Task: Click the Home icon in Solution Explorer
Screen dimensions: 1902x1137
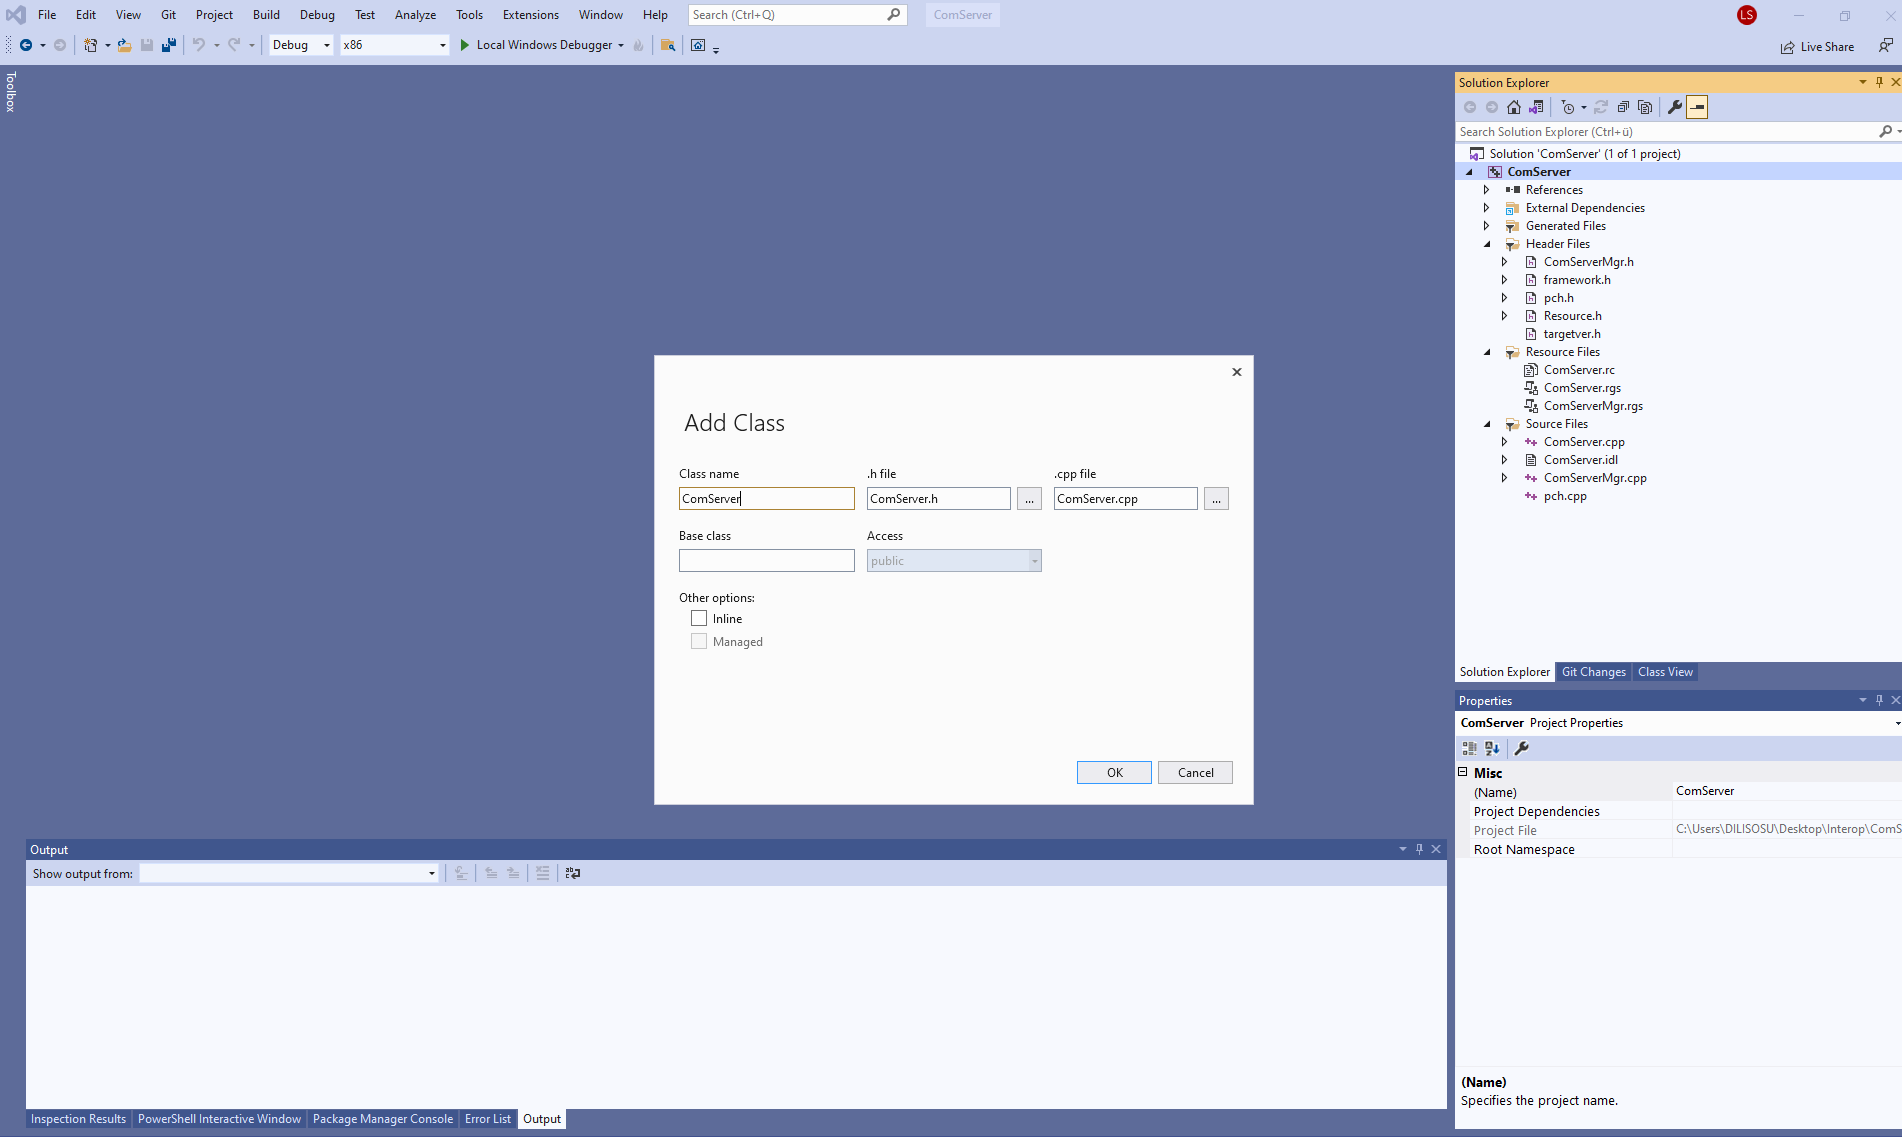Action: click(x=1514, y=107)
